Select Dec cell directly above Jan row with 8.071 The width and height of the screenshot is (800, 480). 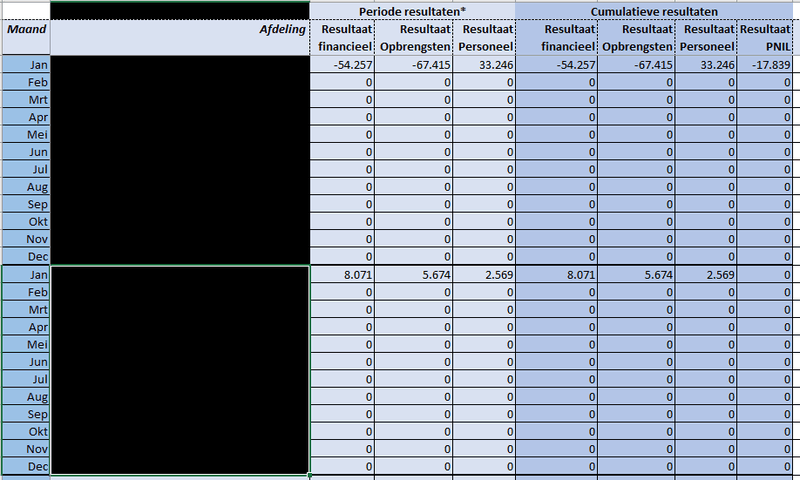tap(26, 257)
